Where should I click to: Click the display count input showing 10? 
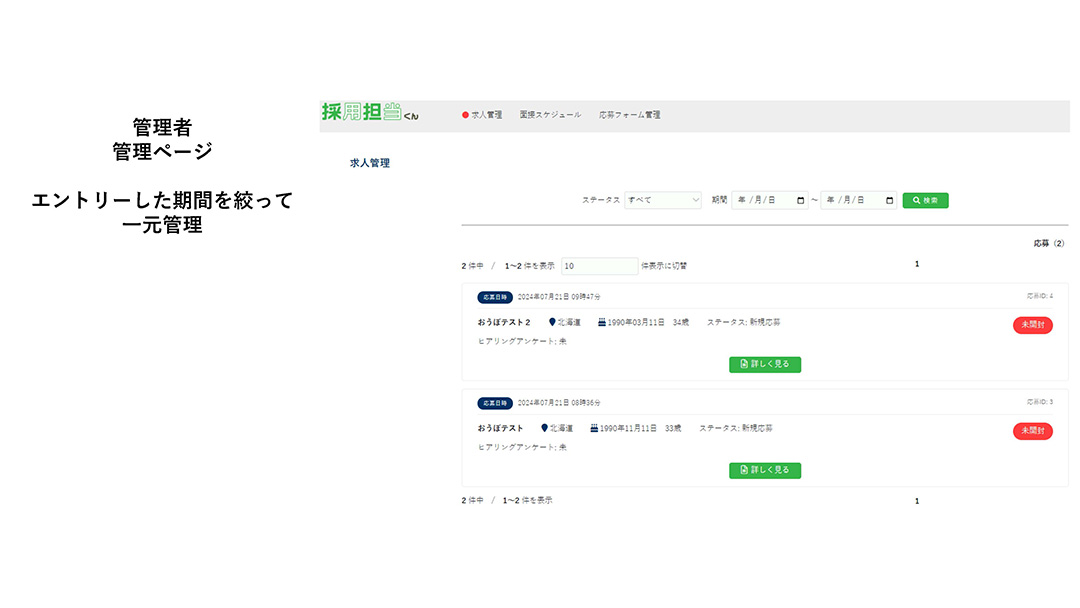[x=598, y=266]
